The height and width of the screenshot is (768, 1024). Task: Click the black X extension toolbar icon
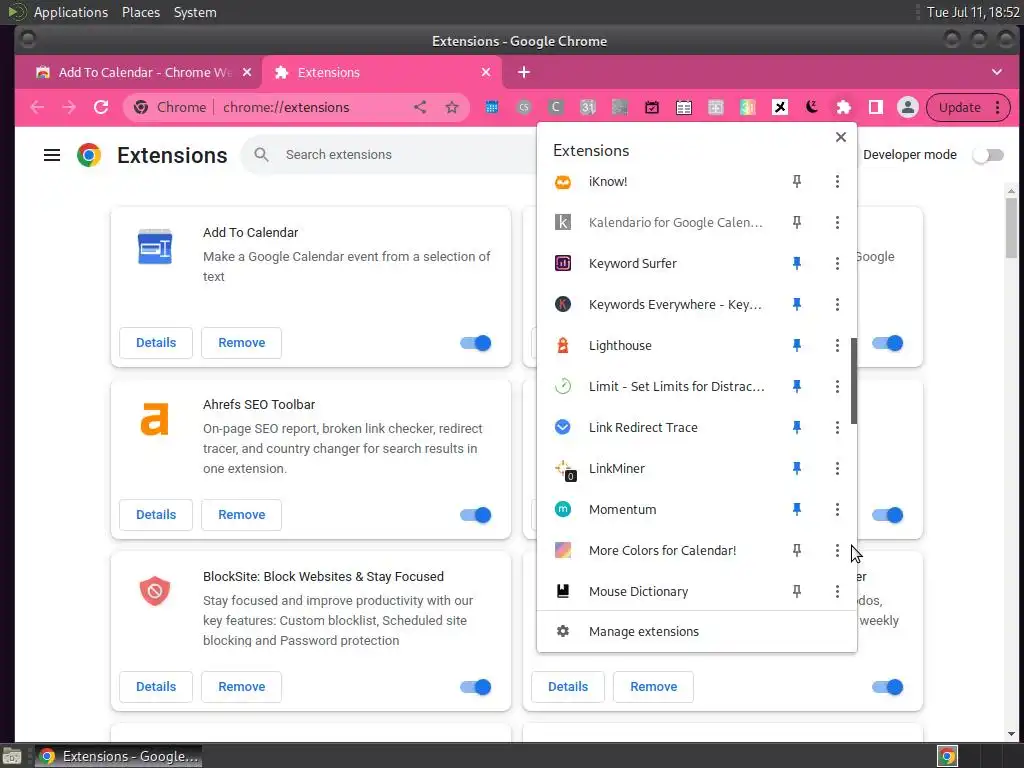click(780, 108)
